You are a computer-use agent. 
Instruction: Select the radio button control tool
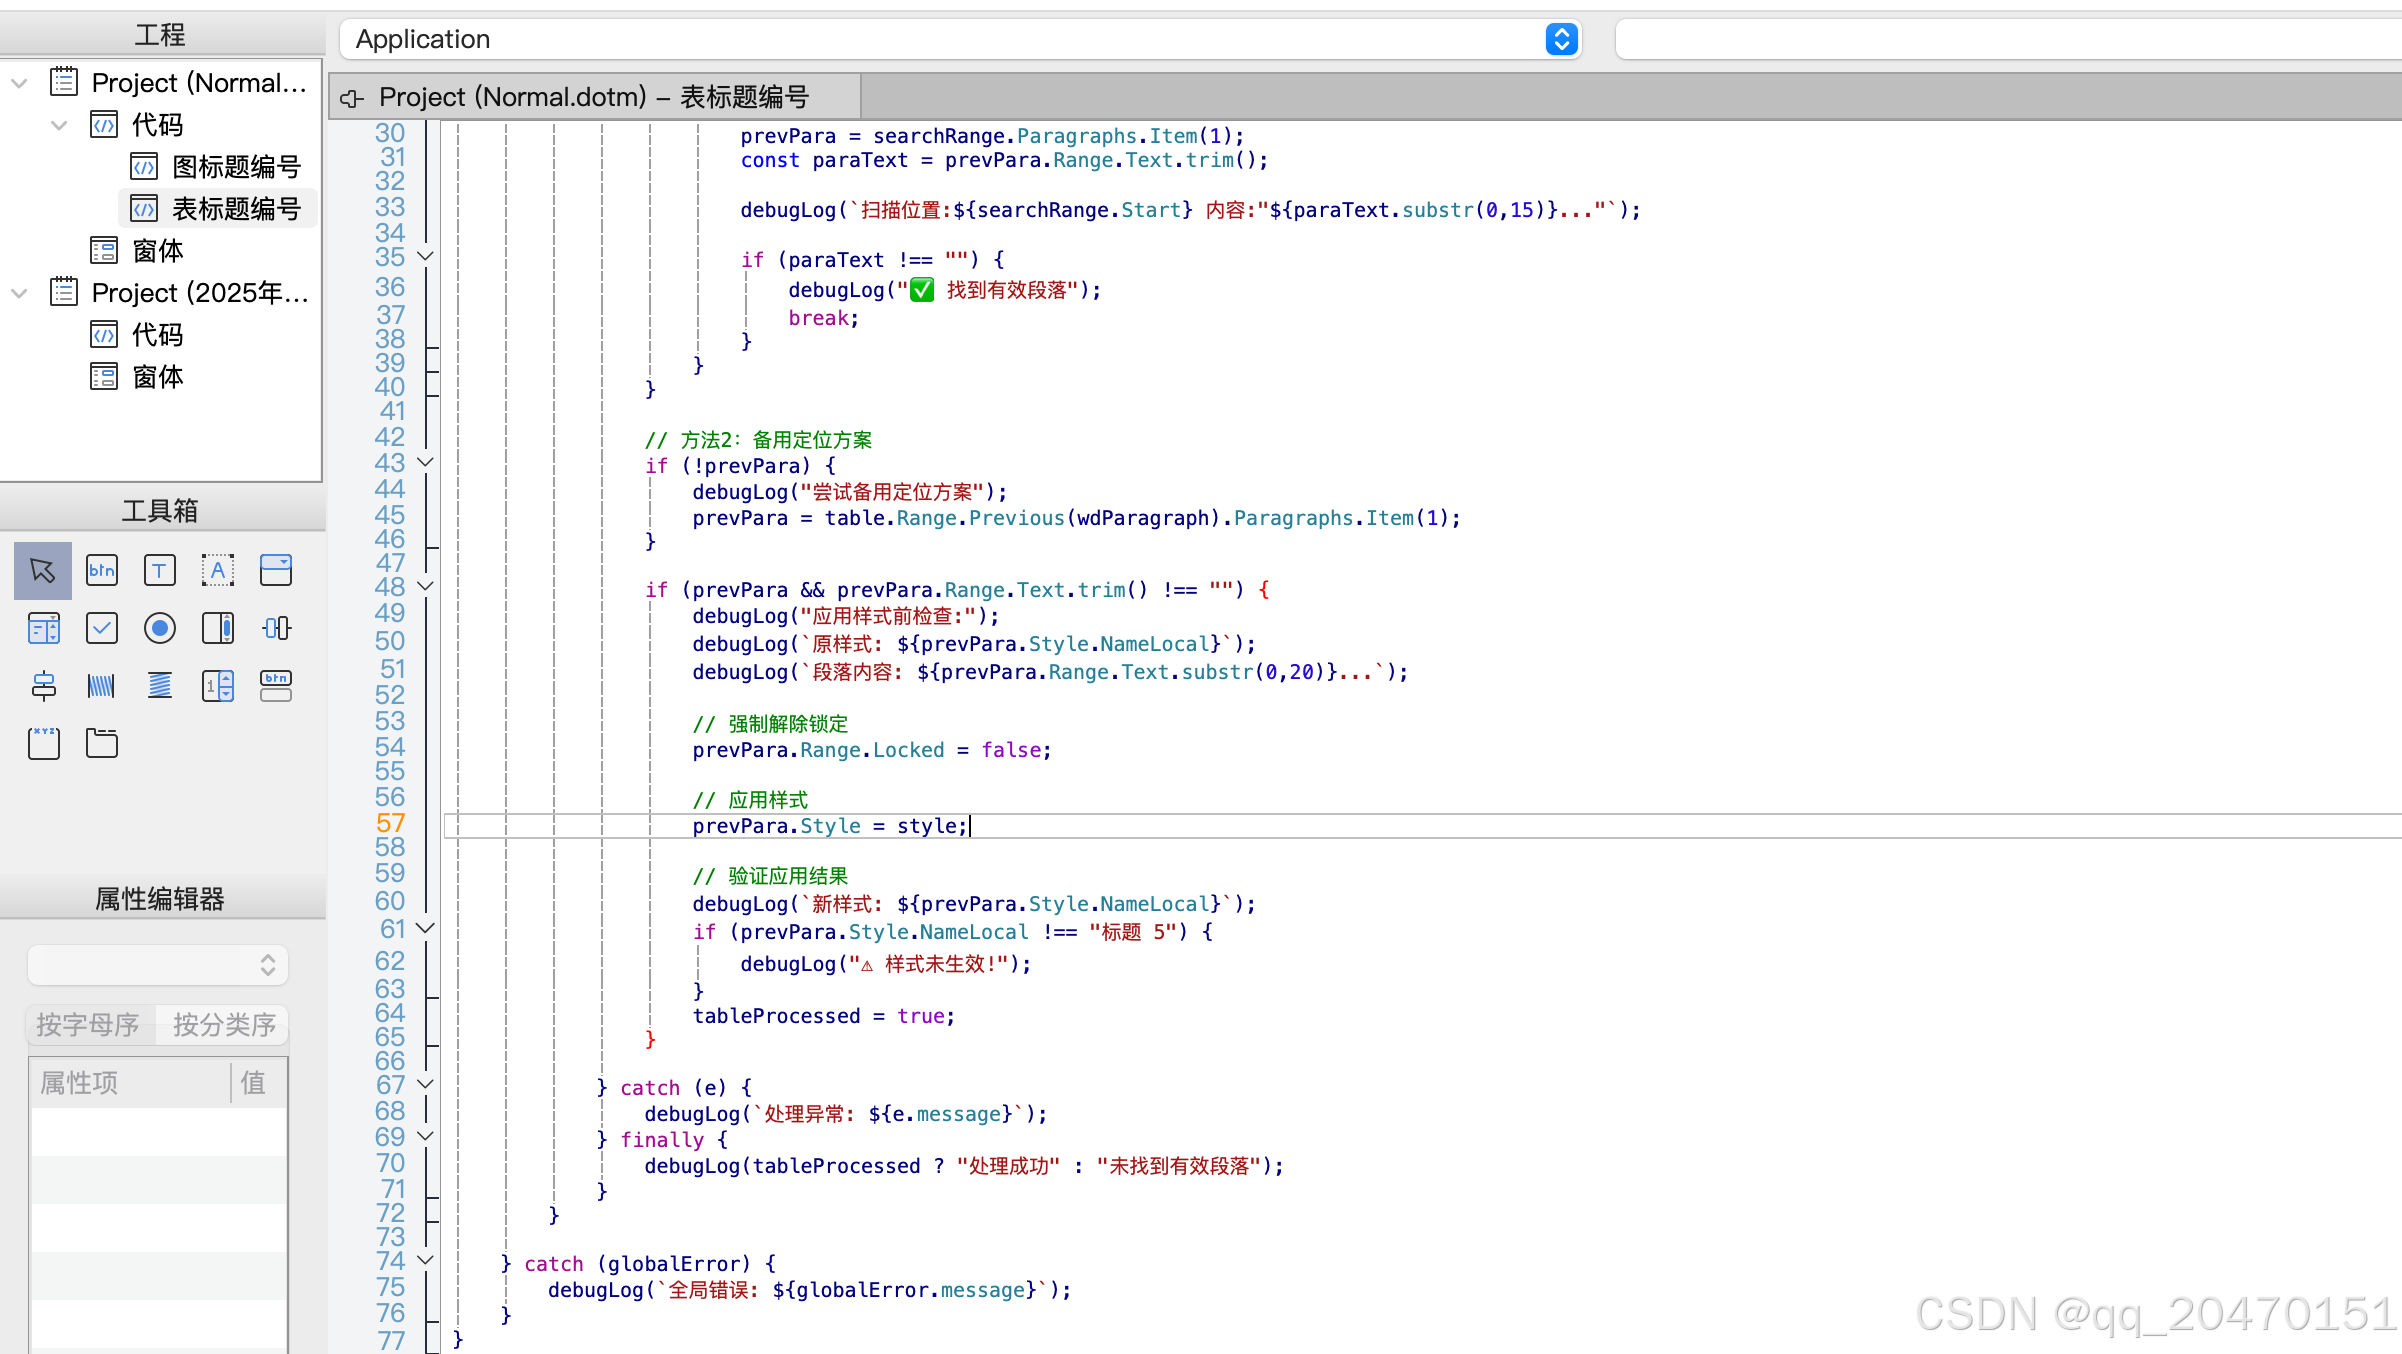[160, 628]
